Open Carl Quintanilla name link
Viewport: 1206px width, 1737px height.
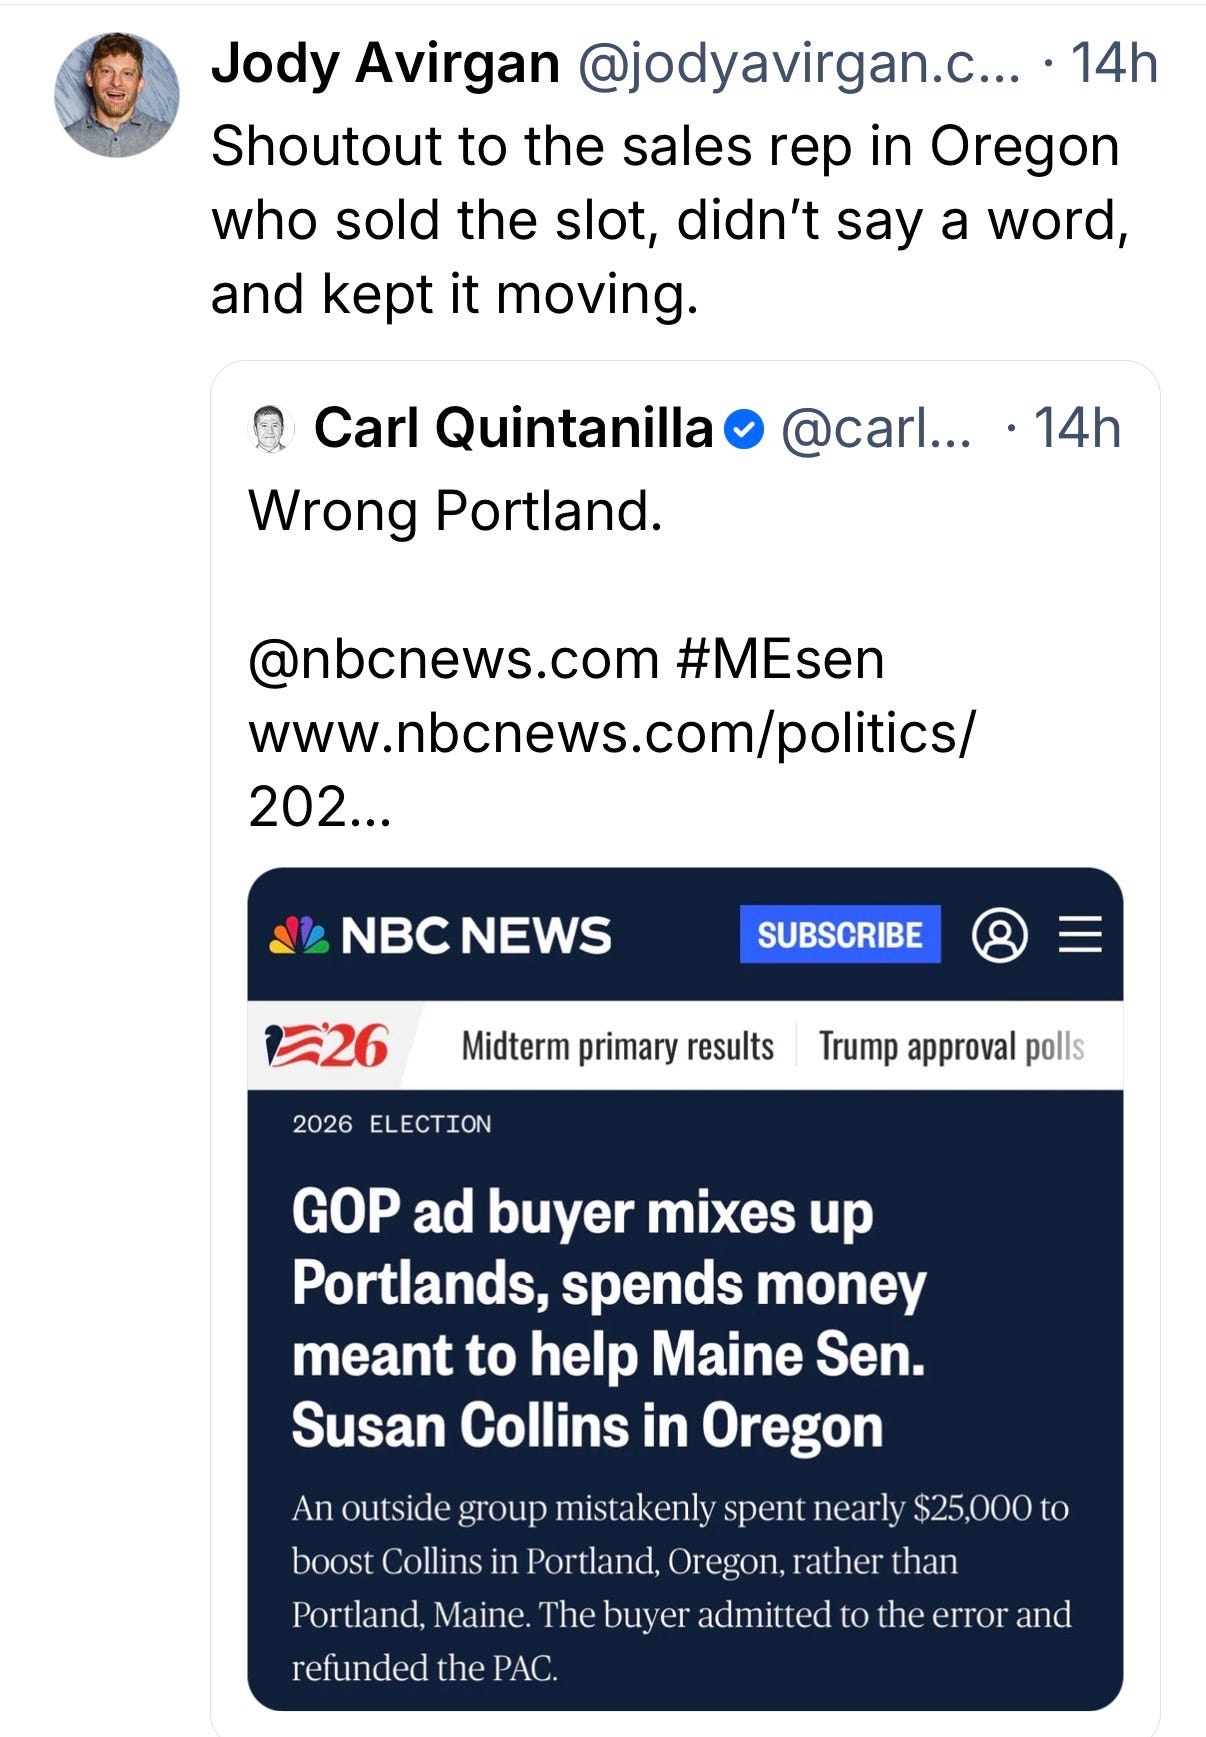click(513, 429)
